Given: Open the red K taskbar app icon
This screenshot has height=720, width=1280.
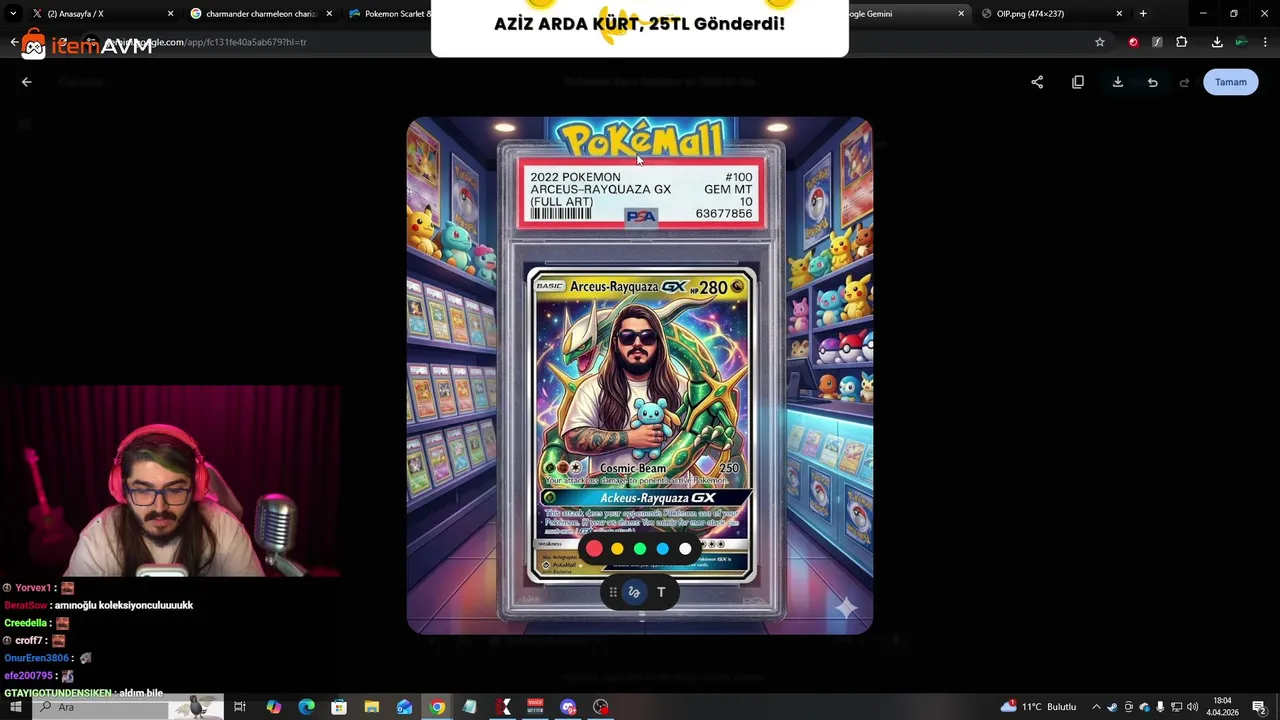Looking at the screenshot, I should 503,707.
